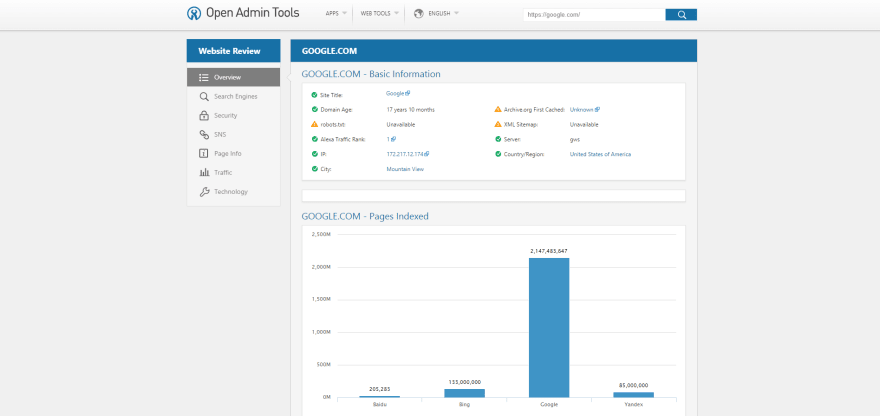Click the Search Engines magnifier icon in sidebar

point(204,97)
